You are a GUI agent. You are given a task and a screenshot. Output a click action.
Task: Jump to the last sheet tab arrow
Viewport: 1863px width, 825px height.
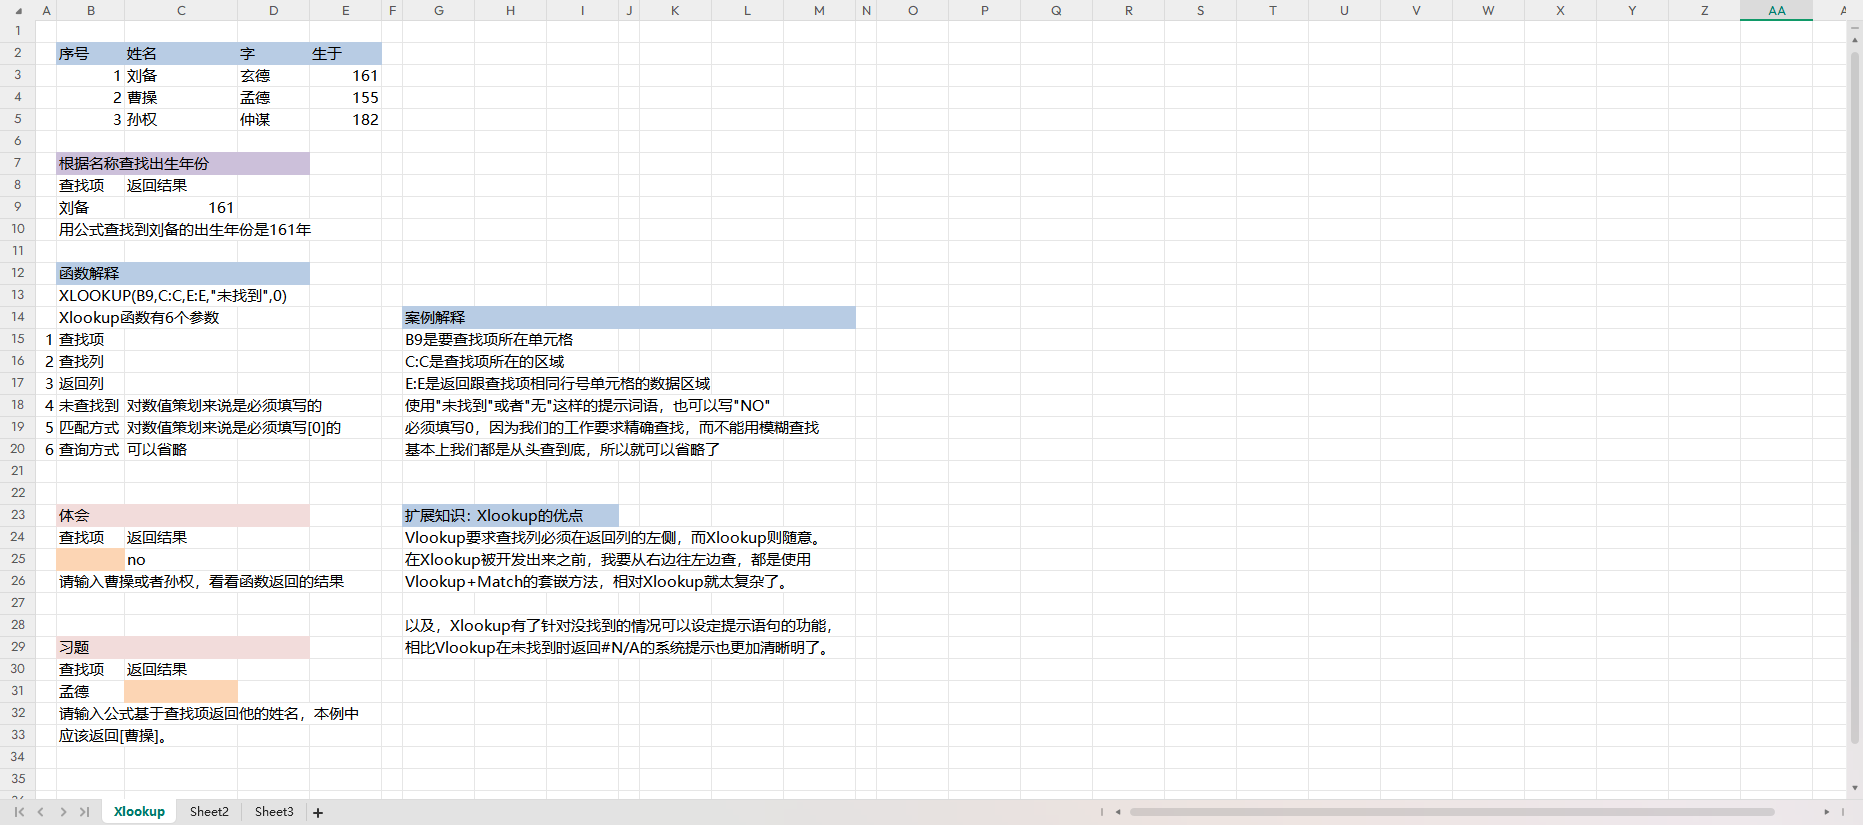coord(85,812)
